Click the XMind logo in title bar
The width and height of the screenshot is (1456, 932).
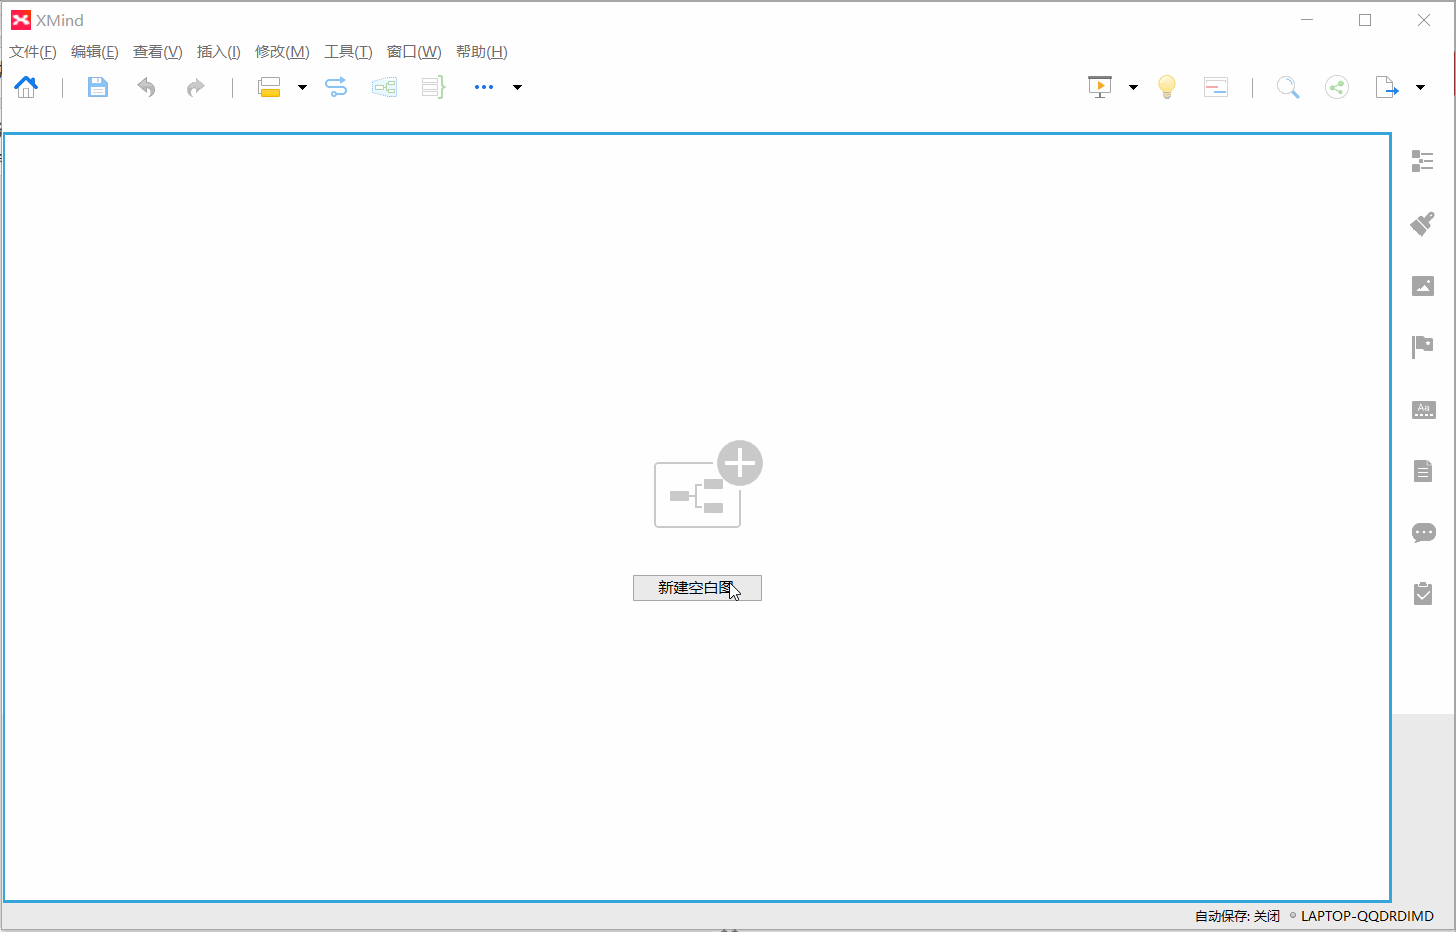pos(21,20)
